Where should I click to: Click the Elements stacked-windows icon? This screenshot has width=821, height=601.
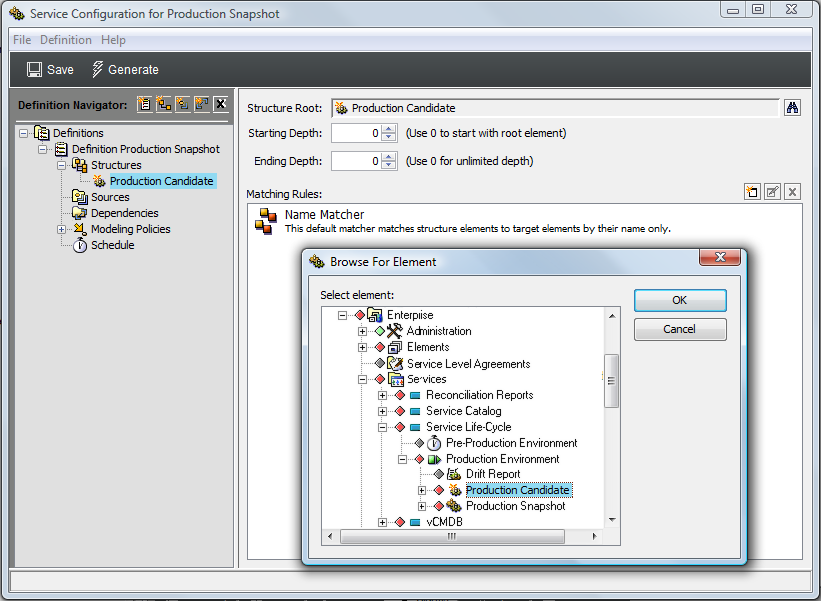click(x=396, y=347)
